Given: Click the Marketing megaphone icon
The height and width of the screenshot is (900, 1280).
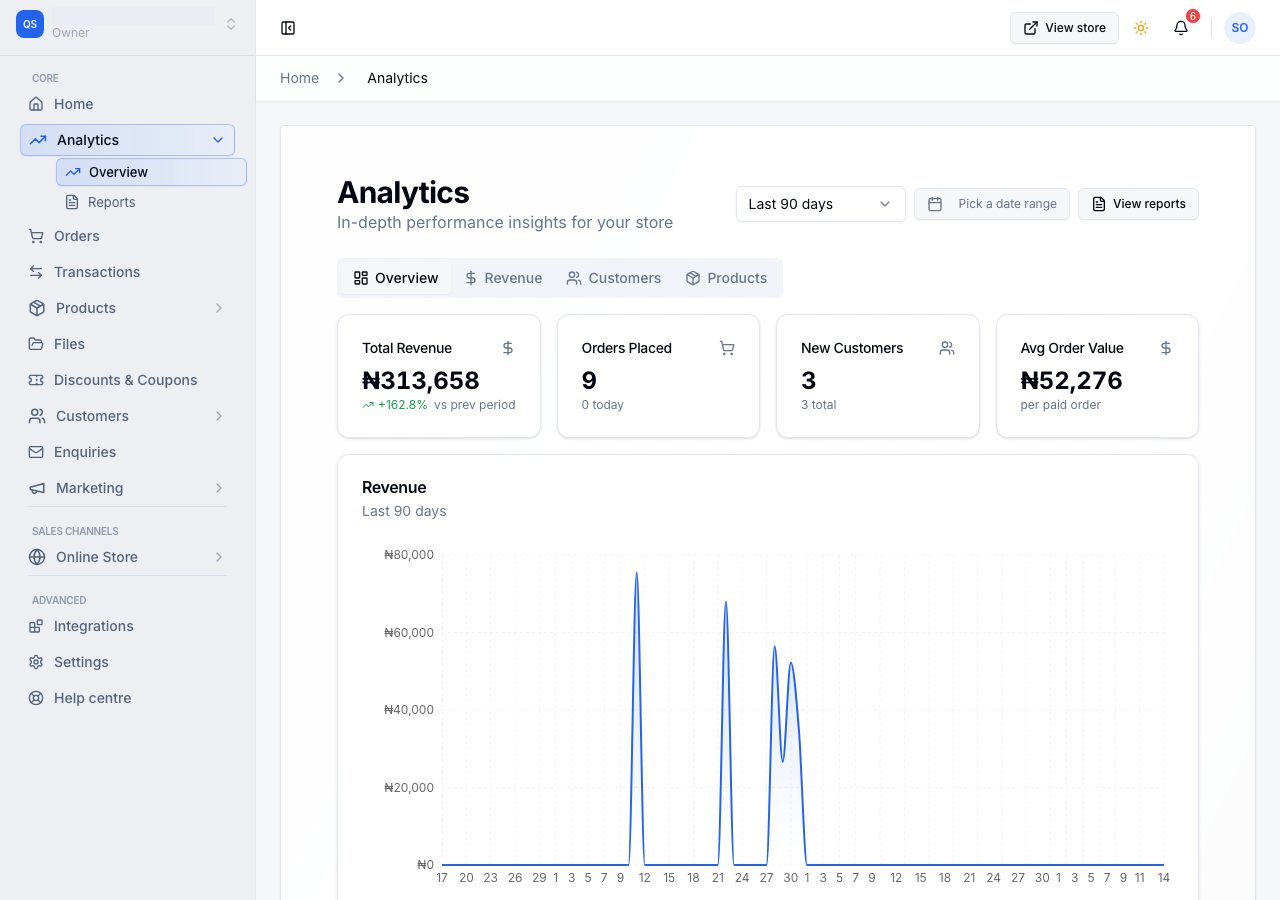Looking at the screenshot, I should click(37, 488).
